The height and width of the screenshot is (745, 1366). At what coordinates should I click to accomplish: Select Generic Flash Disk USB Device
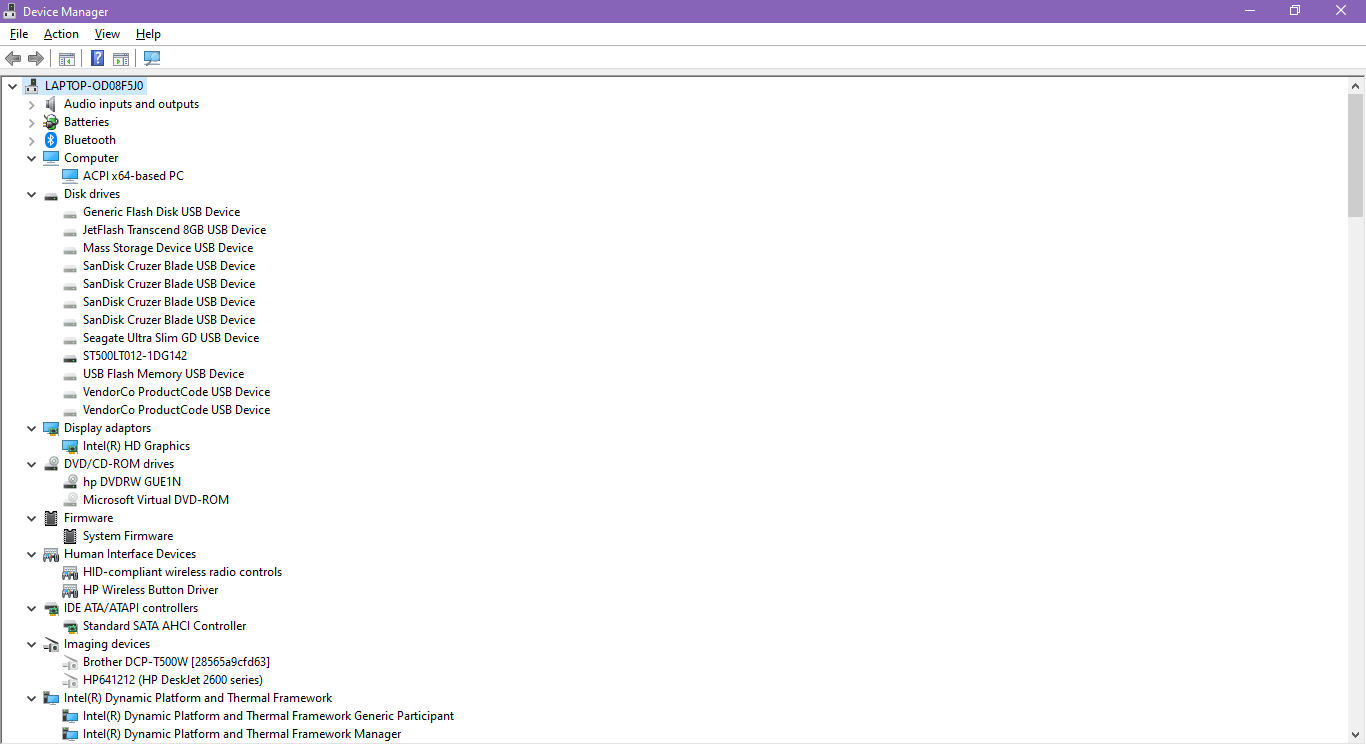click(x=161, y=212)
